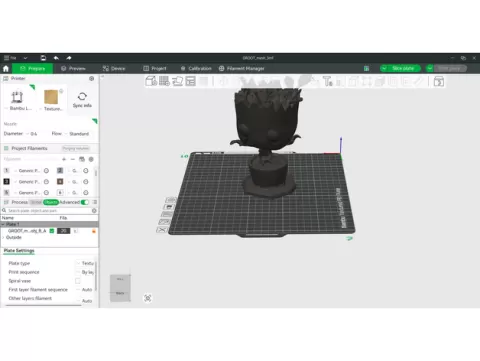Click the icon right of the search field
Screen dimensions: 480x361
click(94, 211)
